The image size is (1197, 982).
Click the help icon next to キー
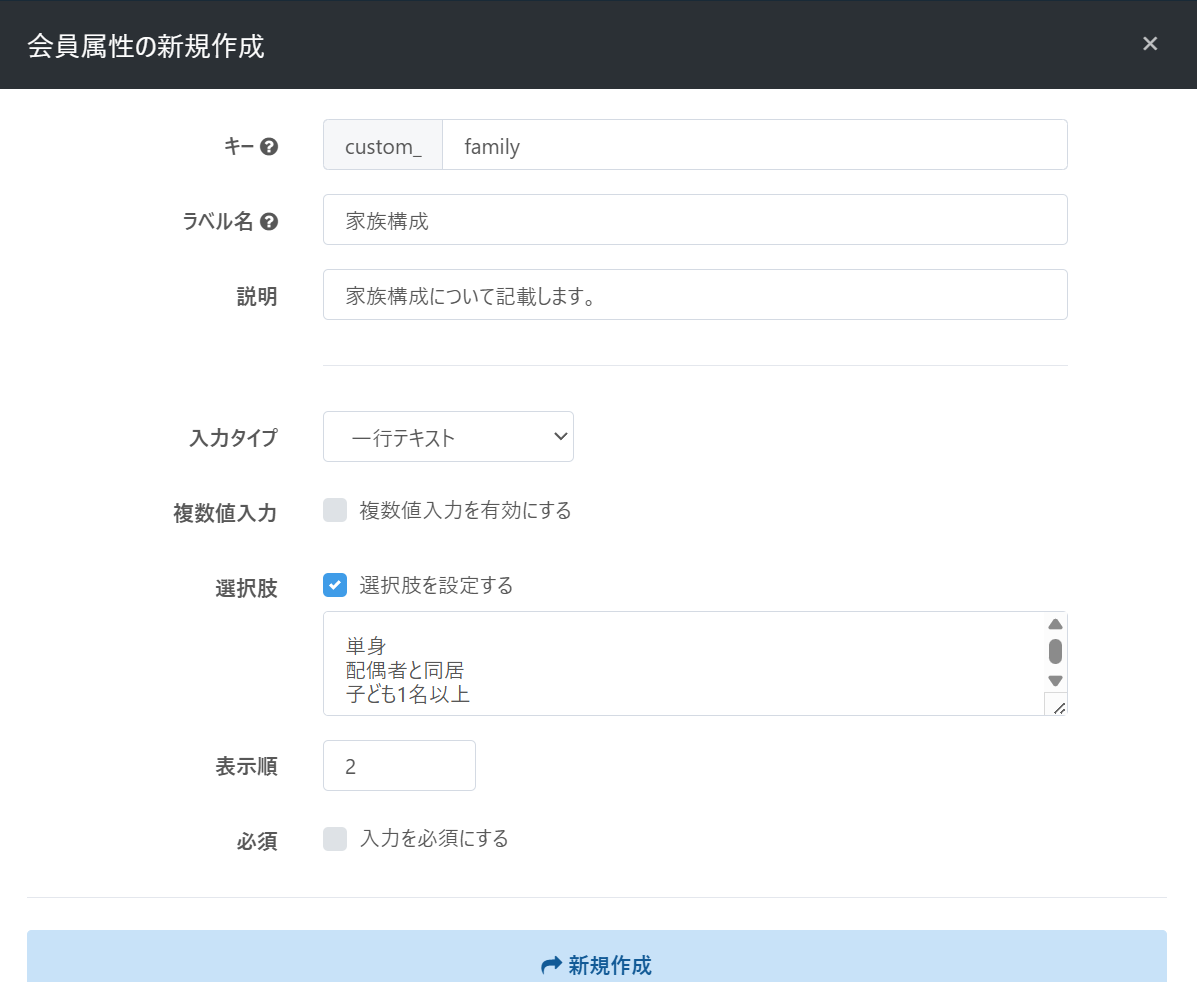[x=268, y=147]
